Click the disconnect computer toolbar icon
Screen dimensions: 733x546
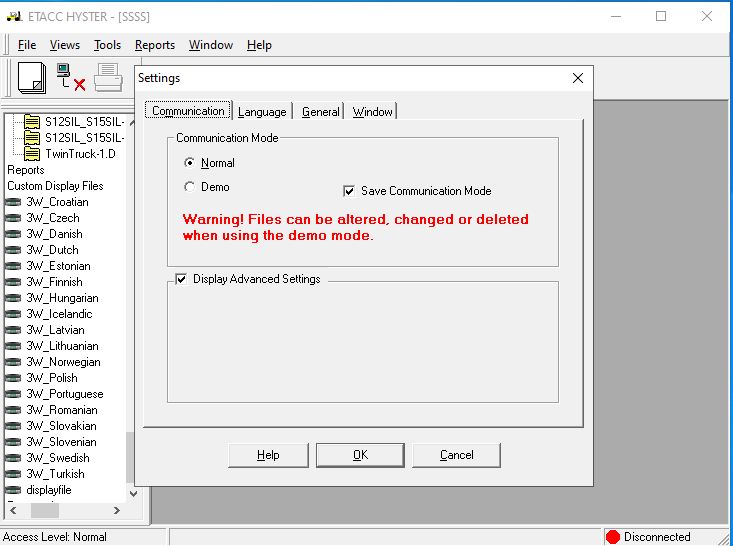click(x=71, y=77)
